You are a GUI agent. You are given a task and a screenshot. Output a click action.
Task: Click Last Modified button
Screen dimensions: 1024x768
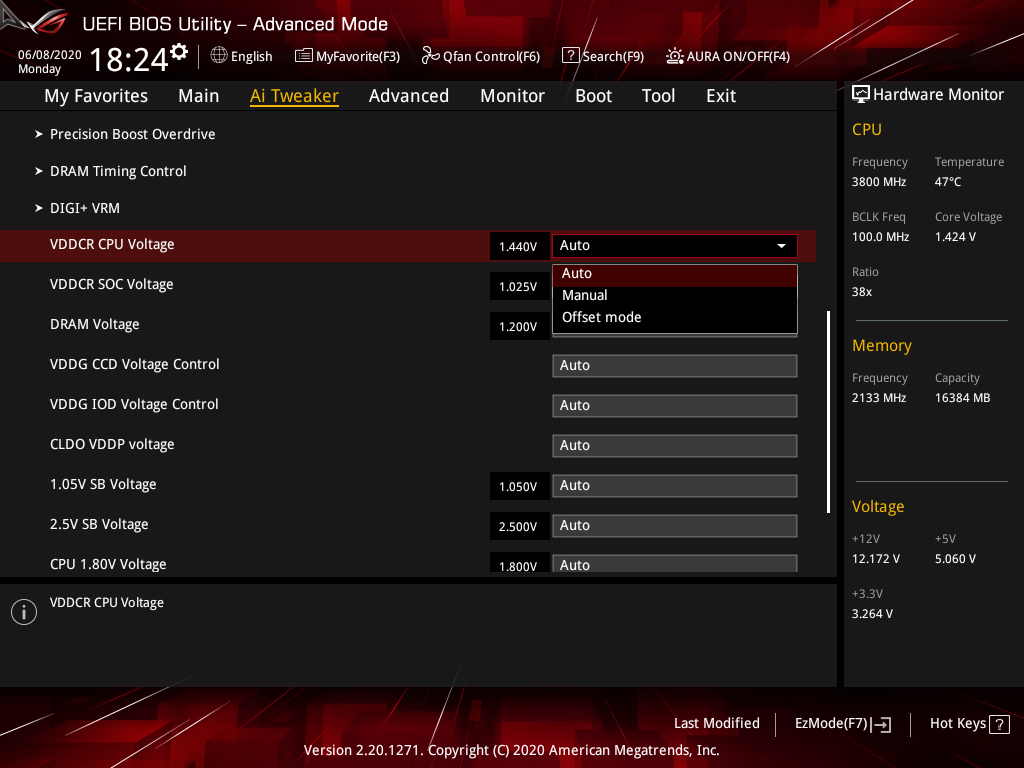[x=716, y=724]
